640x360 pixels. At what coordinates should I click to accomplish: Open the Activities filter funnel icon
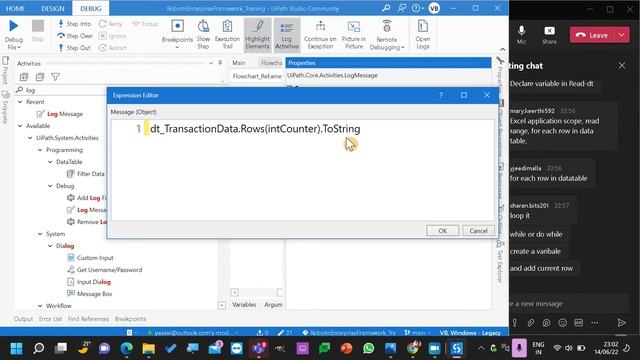(56, 77)
